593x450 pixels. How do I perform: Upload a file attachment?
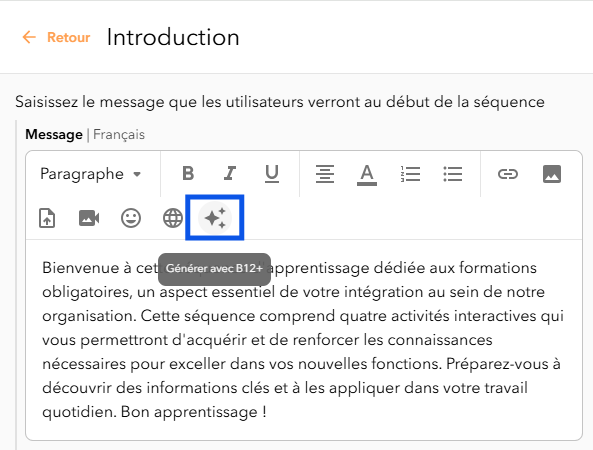click(47, 218)
